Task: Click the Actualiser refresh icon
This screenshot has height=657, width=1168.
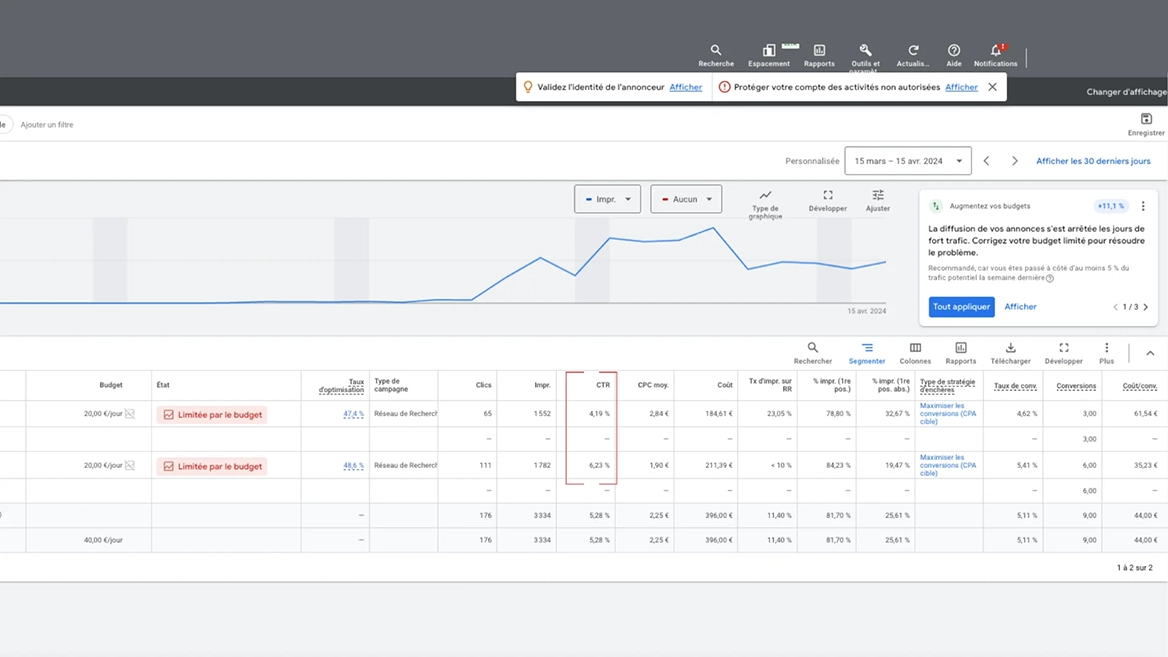Action: [913, 55]
